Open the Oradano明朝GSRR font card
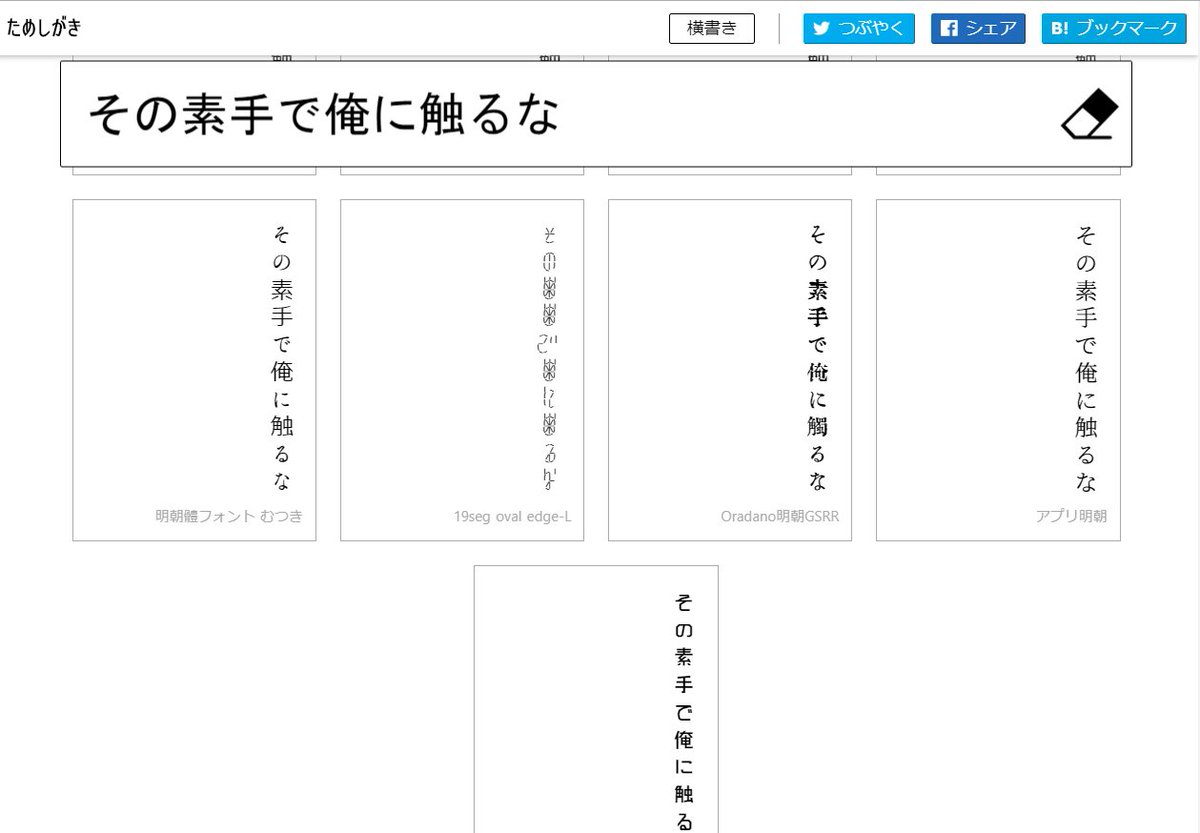The width and height of the screenshot is (1200, 833). 730,370
